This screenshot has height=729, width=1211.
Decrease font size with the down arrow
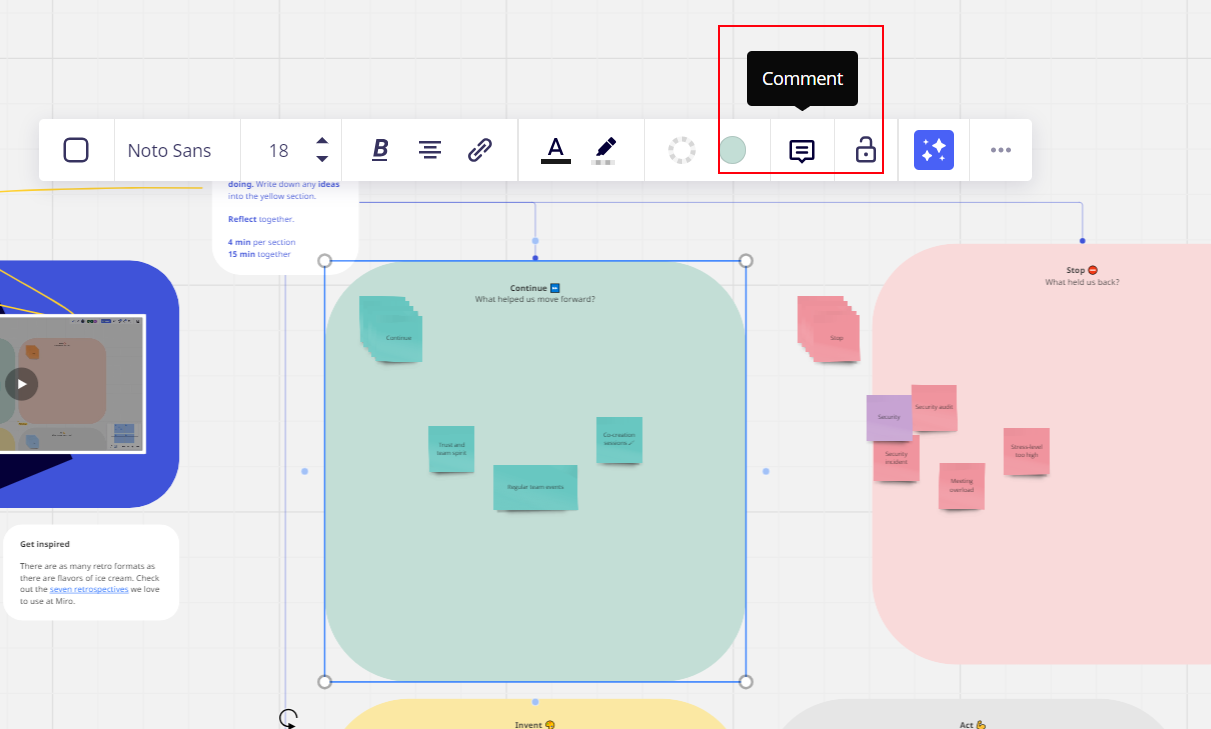[322, 159]
